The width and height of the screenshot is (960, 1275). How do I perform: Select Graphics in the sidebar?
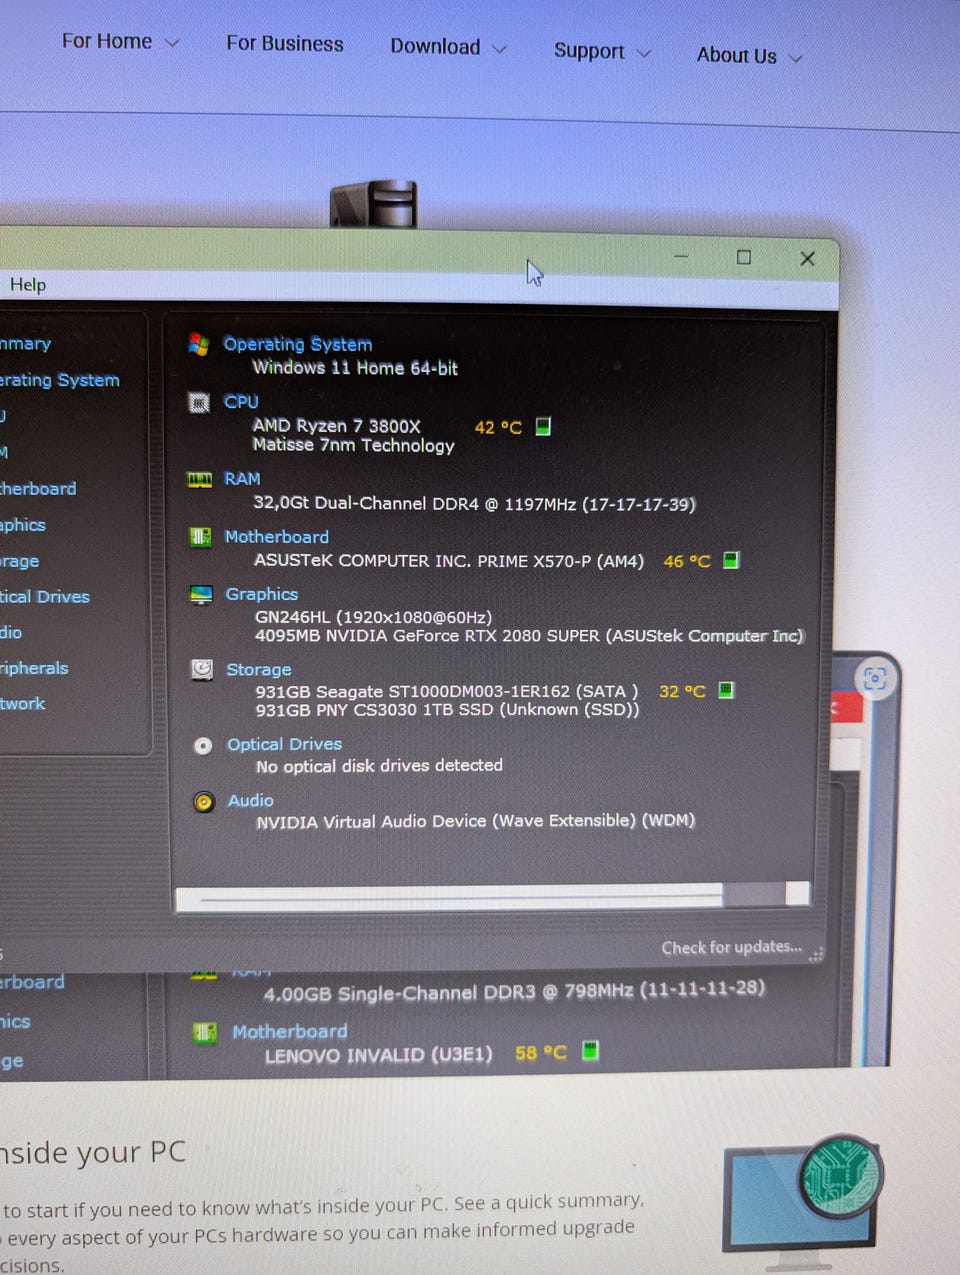click(23, 525)
